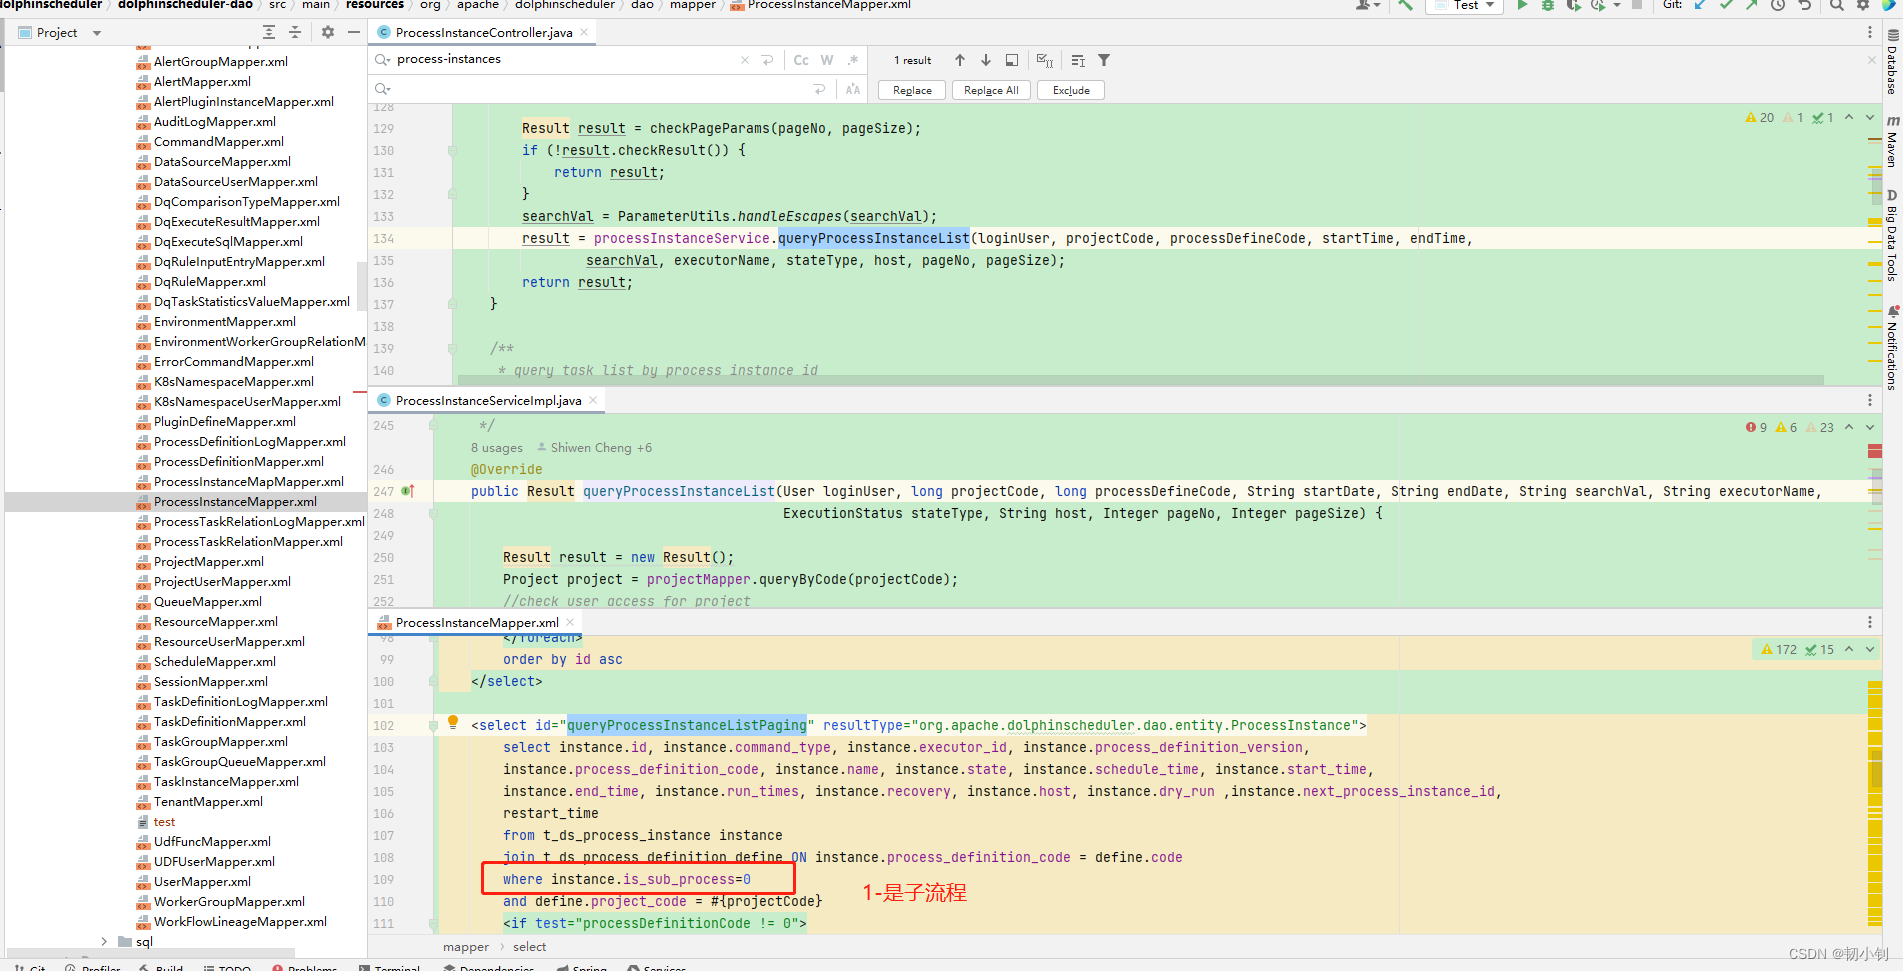Close the ProcessInstanceController.java tab

click(585, 32)
